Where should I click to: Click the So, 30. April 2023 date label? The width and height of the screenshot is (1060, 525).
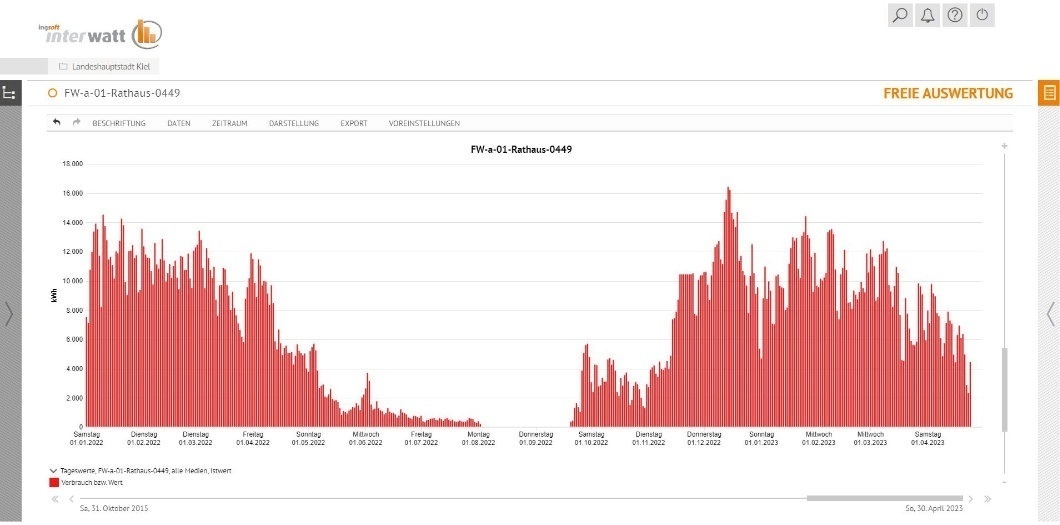tap(935, 508)
